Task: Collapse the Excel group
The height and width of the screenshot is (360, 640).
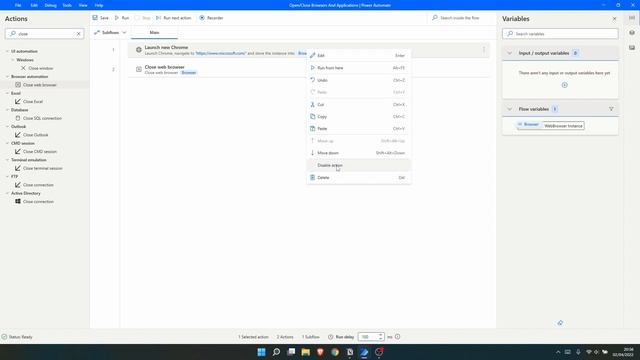Action: click(x=7, y=93)
